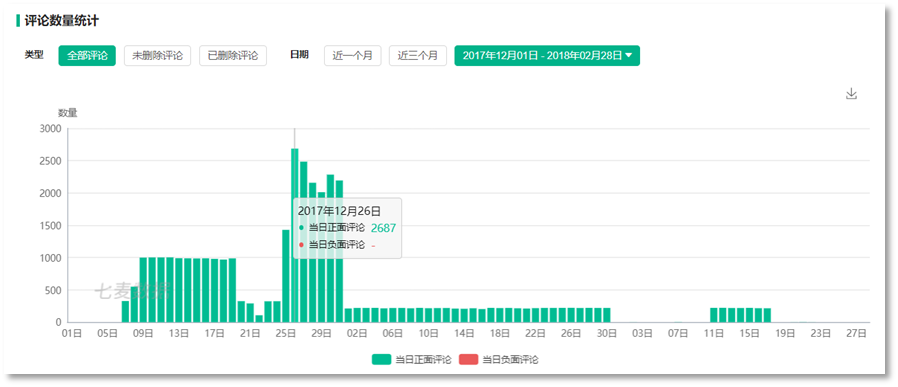
Task: Click the x-axis label 17日
Action: (215, 333)
